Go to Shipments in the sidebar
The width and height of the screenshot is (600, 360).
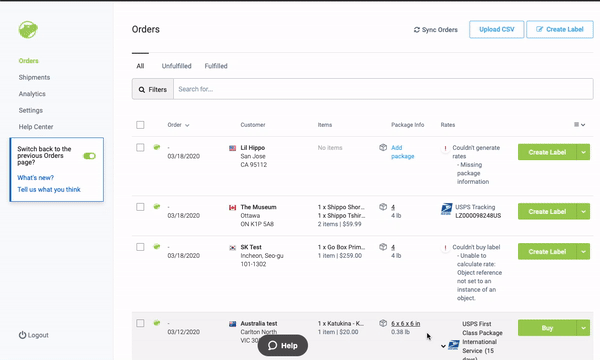click(34, 77)
